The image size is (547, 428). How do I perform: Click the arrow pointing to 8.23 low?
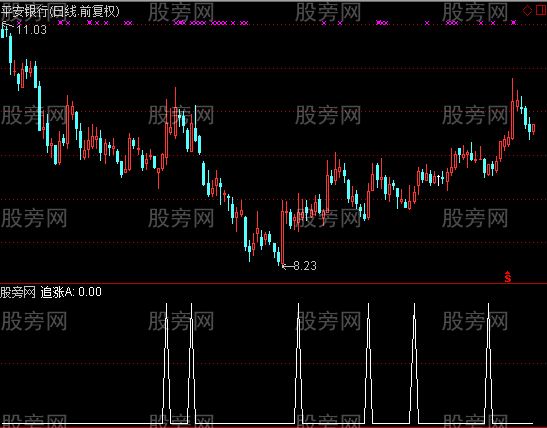tap(287, 266)
